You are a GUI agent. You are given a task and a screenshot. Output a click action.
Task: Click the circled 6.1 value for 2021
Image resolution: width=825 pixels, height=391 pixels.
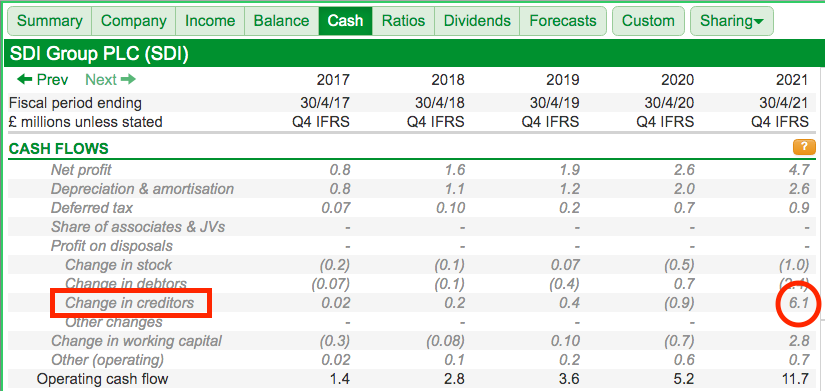click(798, 303)
